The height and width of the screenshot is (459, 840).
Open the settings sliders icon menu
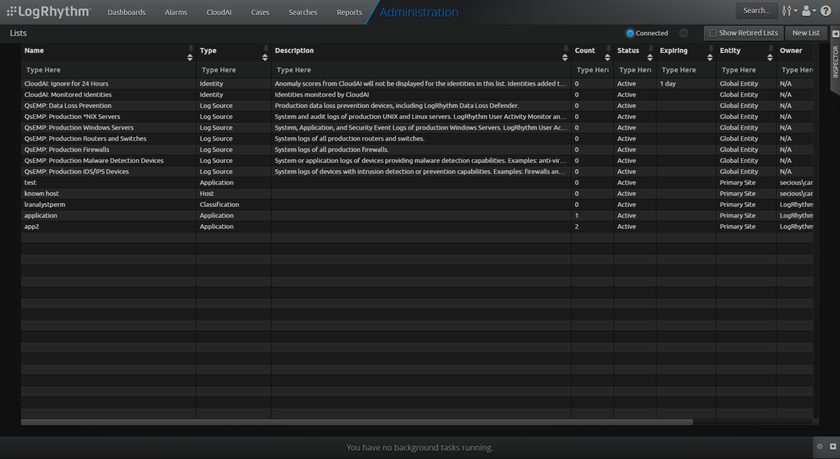(x=788, y=11)
